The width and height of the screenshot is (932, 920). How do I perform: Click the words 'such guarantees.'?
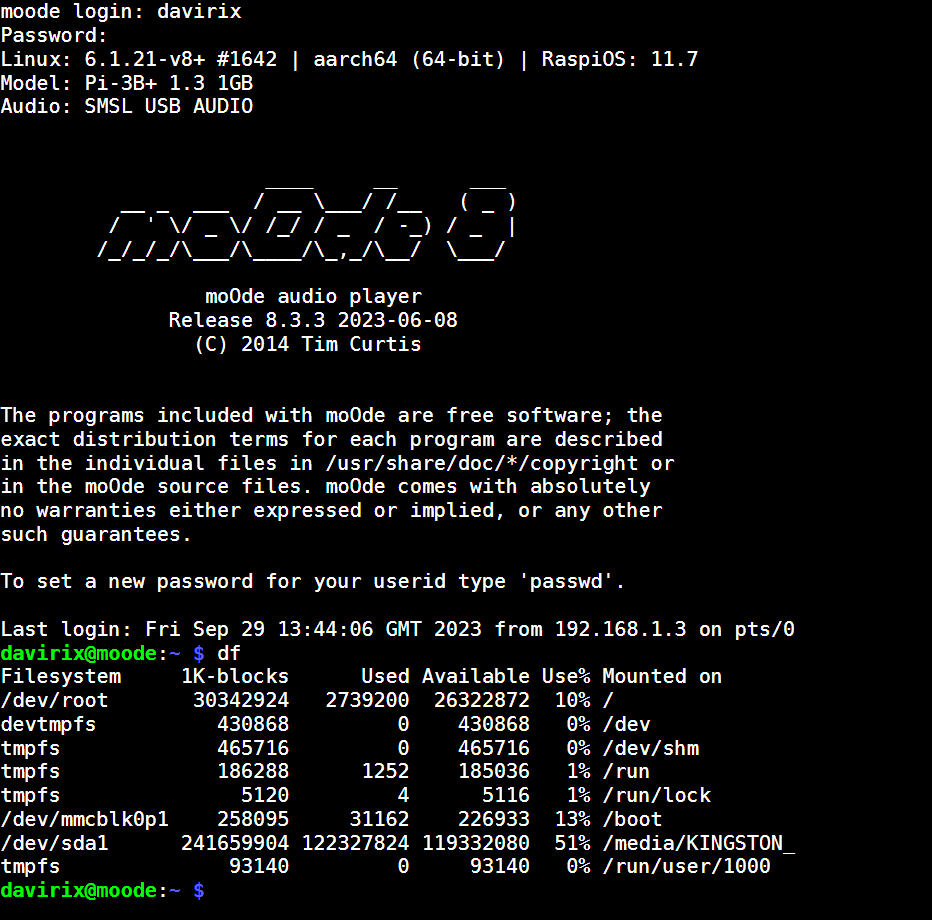[x=96, y=534]
